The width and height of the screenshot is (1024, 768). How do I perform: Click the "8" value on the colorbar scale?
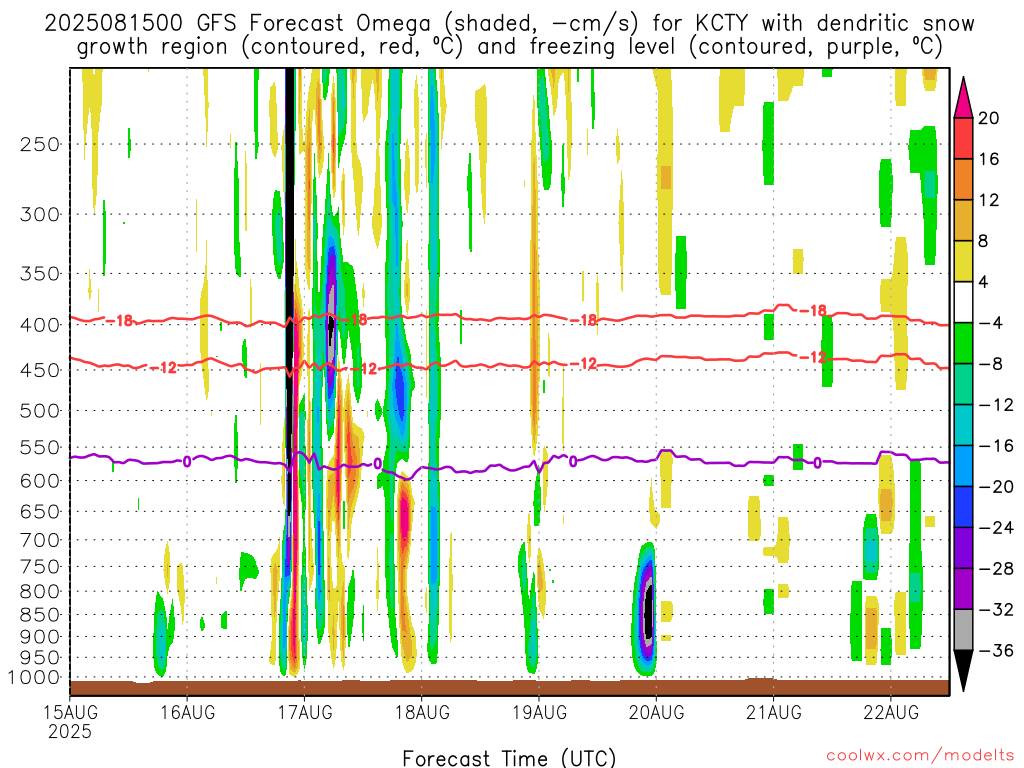984,241
